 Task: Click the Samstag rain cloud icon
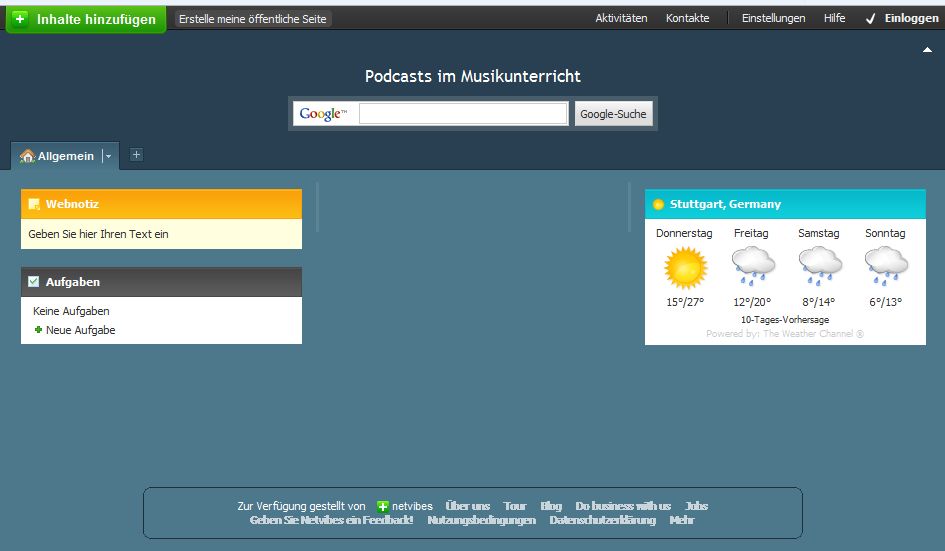820,267
